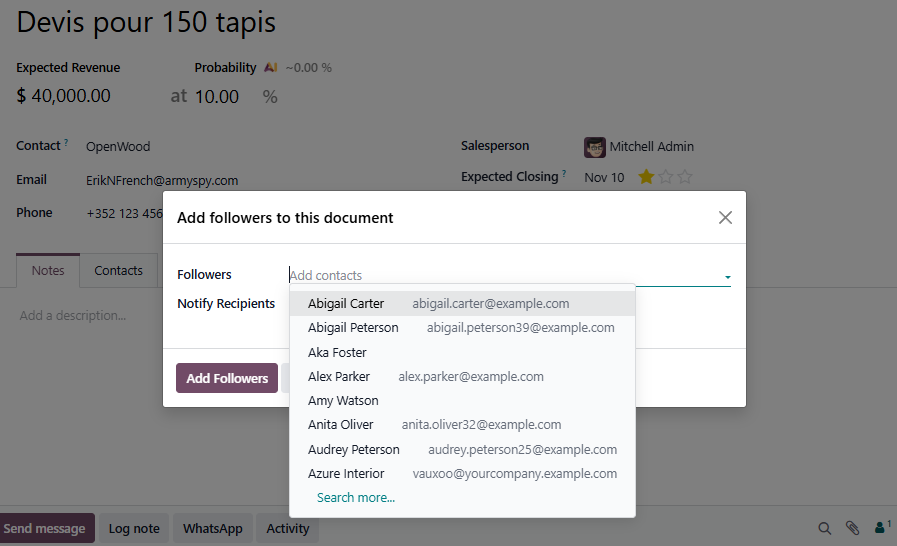Switch to the Notes tab
The height and width of the screenshot is (546, 897).
point(48,271)
